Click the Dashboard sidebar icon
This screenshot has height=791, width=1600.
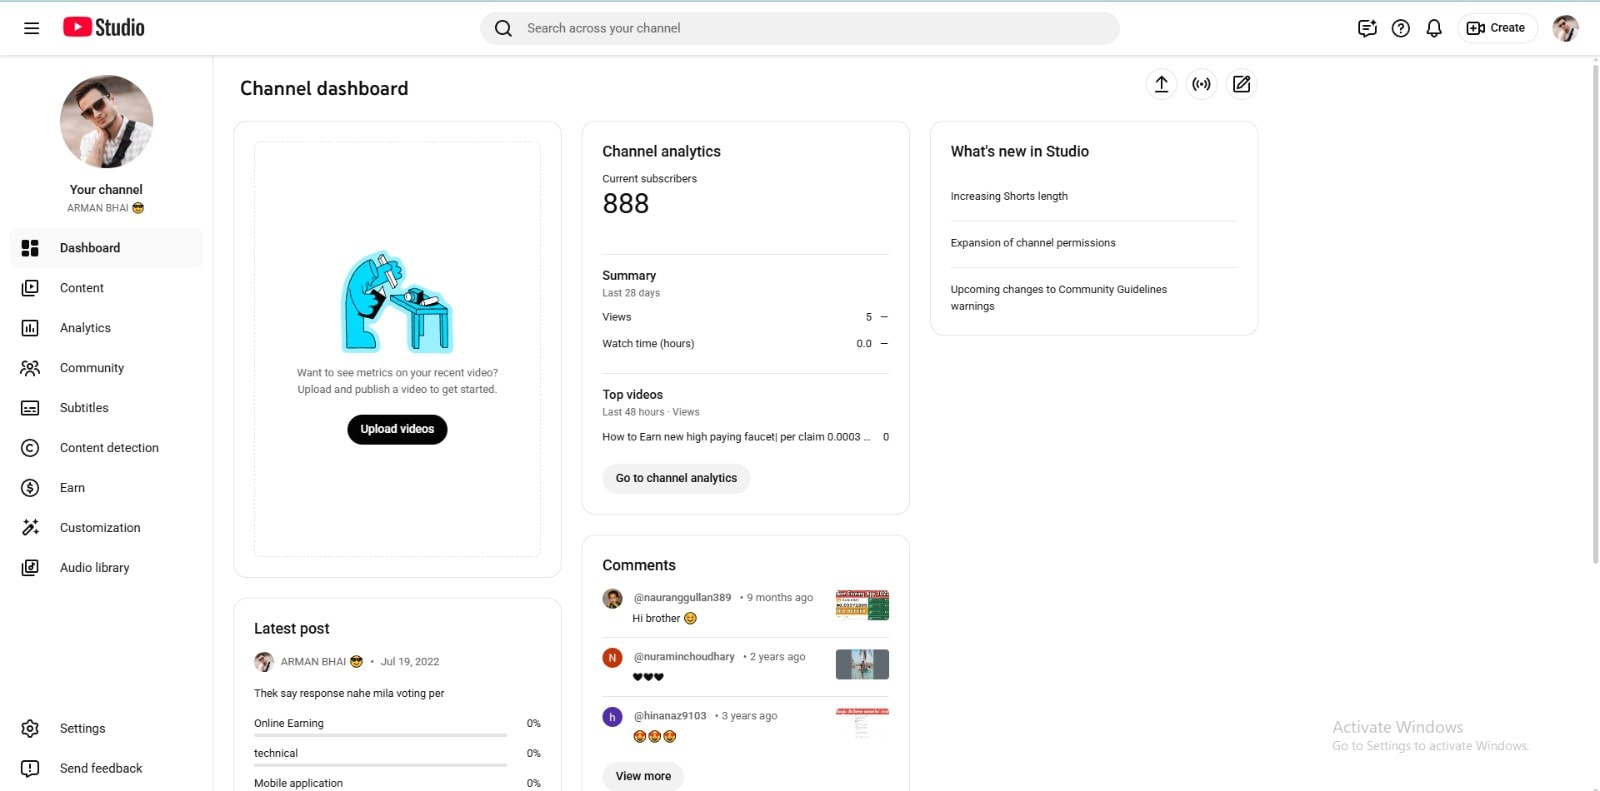coord(30,248)
